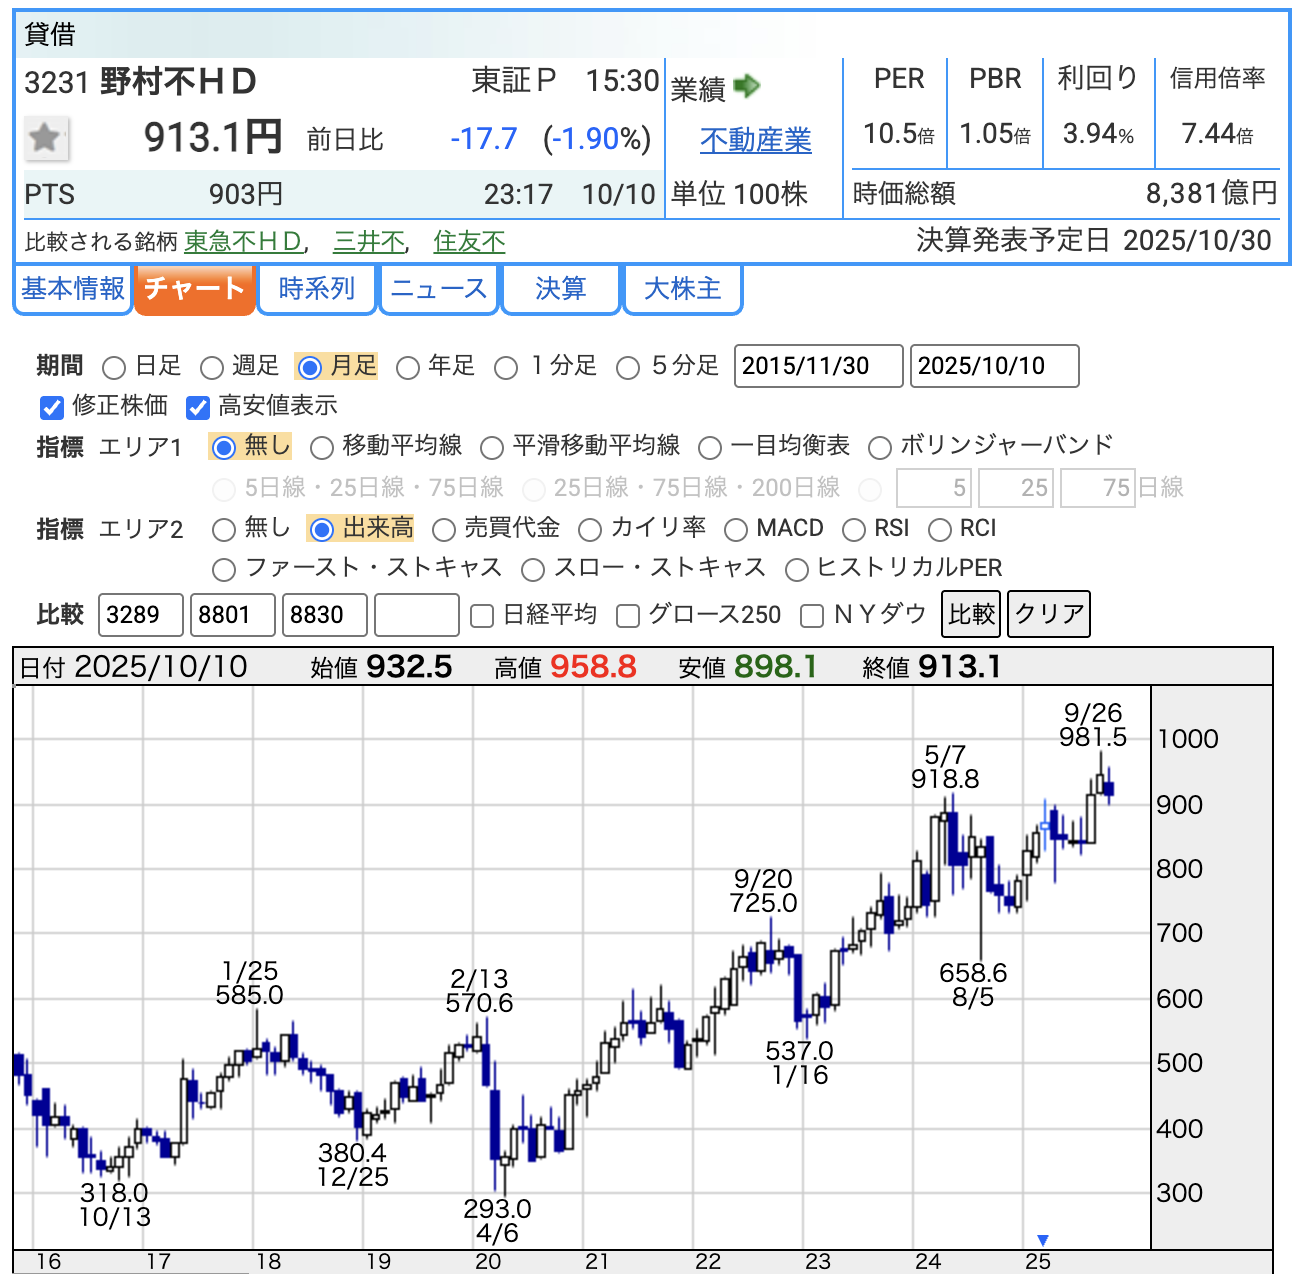Screen dimensions: 1304x1274
Task: Switch to the 基本情報 tab
Action: (73, 289)
